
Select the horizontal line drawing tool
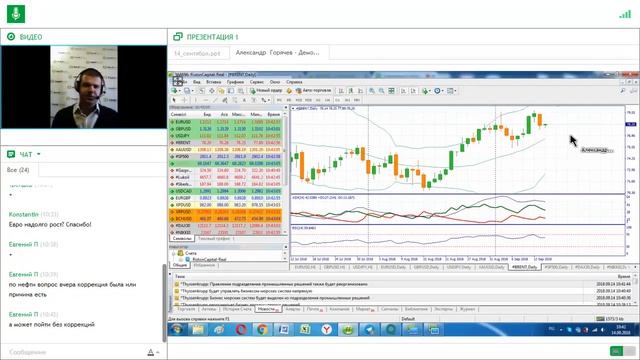(x=205, y=100)
